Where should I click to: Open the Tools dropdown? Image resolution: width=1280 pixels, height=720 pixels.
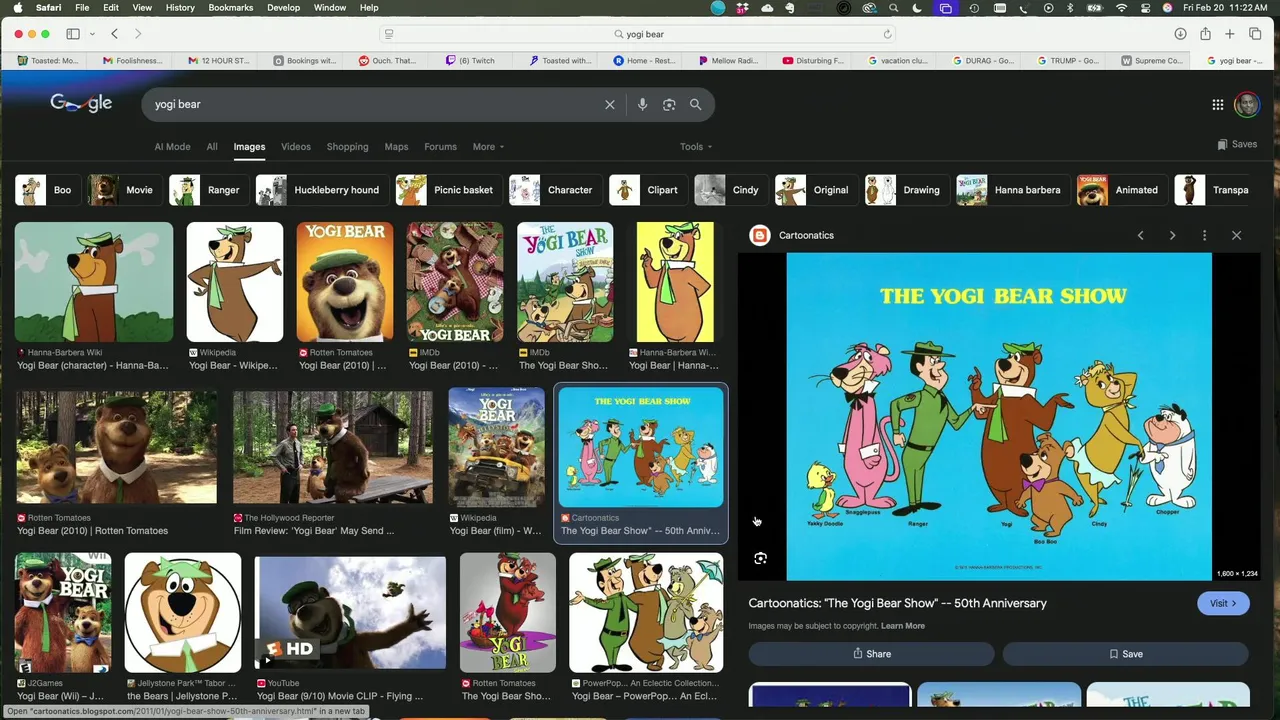tap(696, 147)
